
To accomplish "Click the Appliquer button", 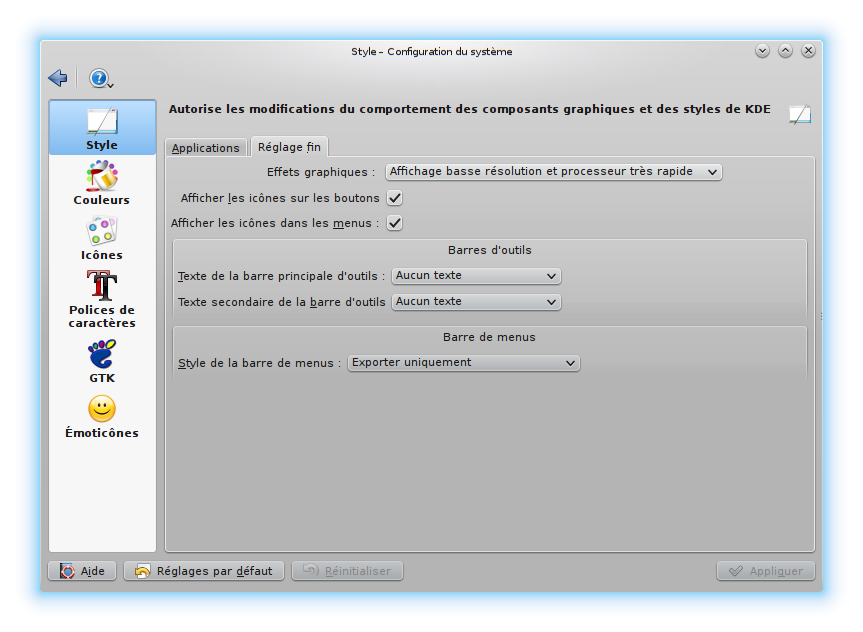I will (x=766, y=571).
